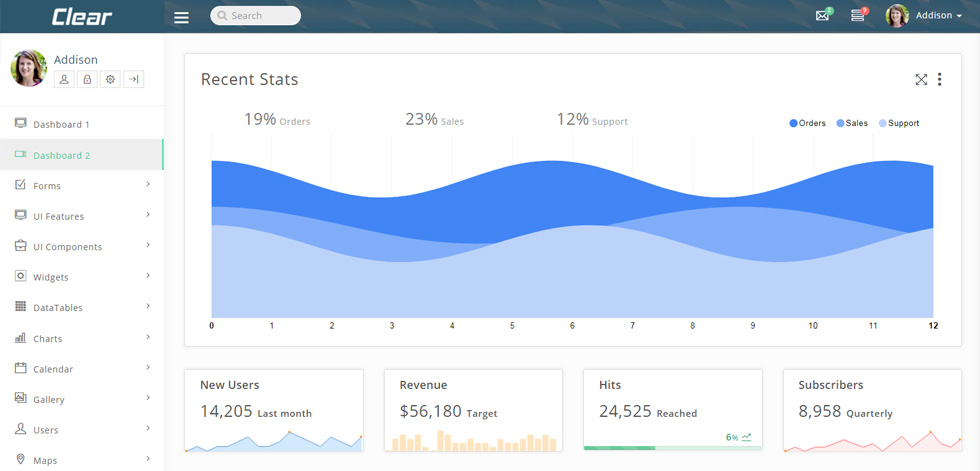The image size is (980, 471).
Task: Expand the Maps chevron
Action: 148,459
